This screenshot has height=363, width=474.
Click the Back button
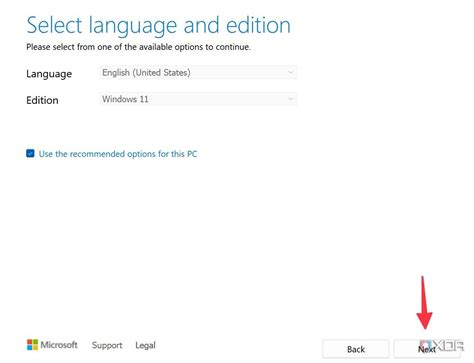356,349
